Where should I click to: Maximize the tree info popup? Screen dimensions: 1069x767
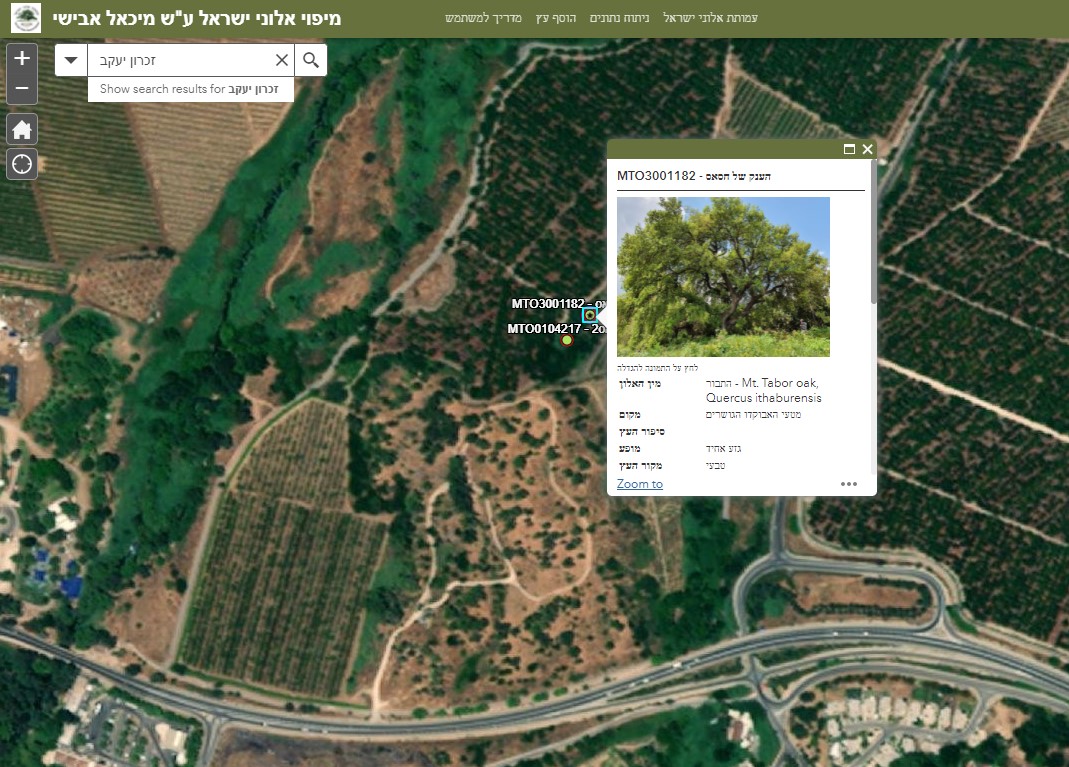tap(849, 149)
